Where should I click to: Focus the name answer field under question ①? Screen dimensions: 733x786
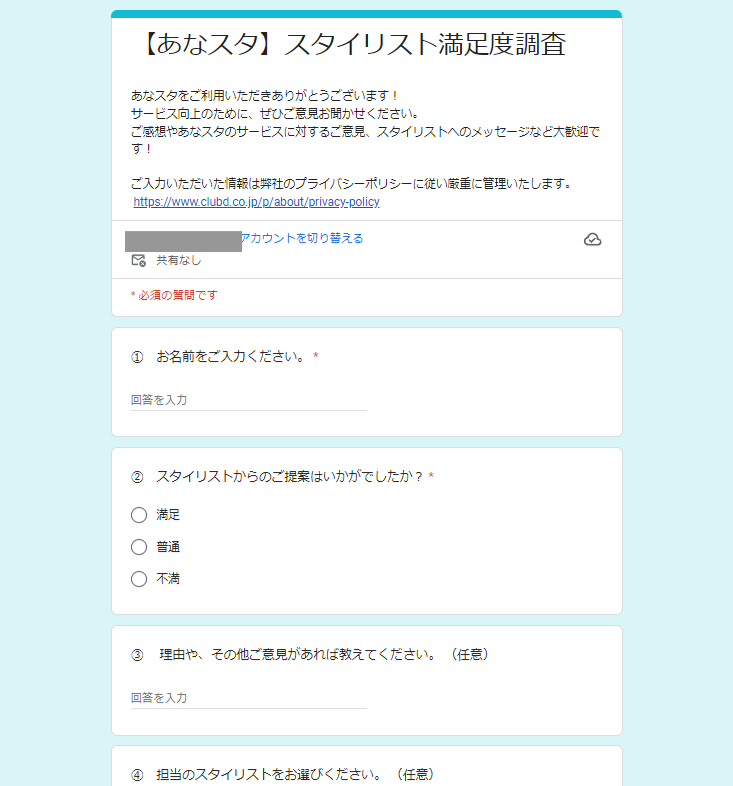(248, 400)
